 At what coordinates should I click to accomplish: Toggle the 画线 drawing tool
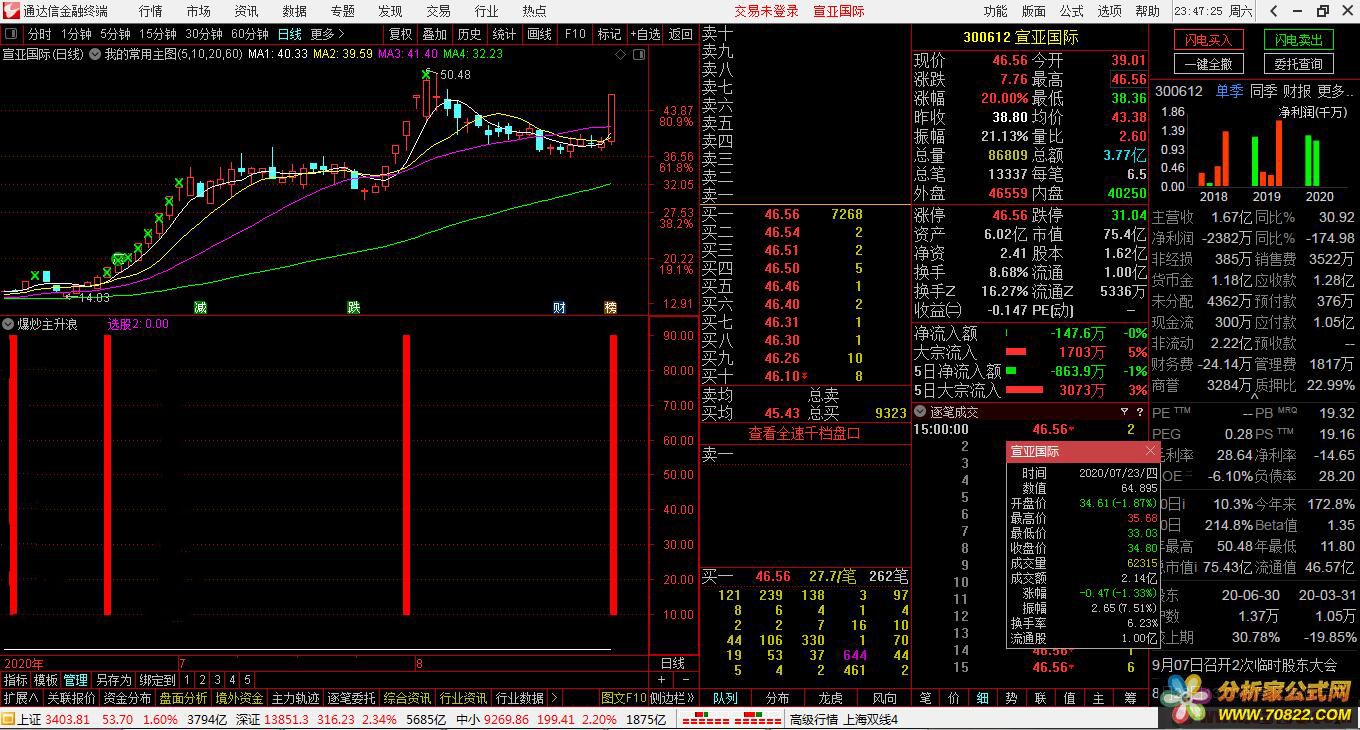coord(539,33)
